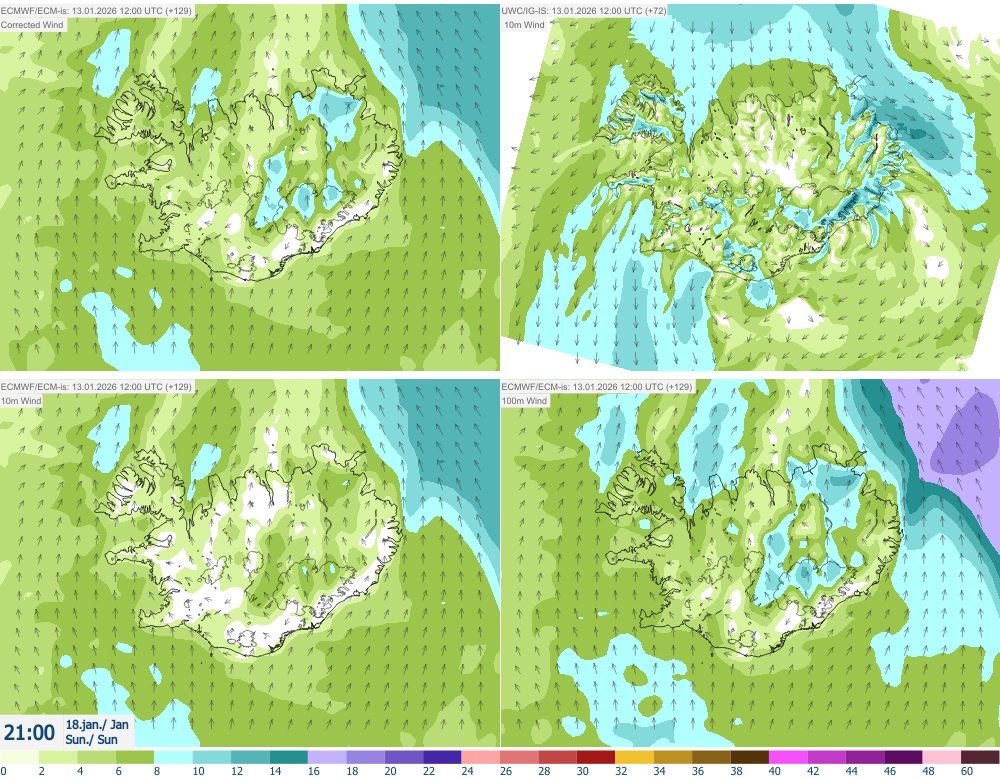Pick the deep plum 46–48 legend swatch

tap(903, 757)
